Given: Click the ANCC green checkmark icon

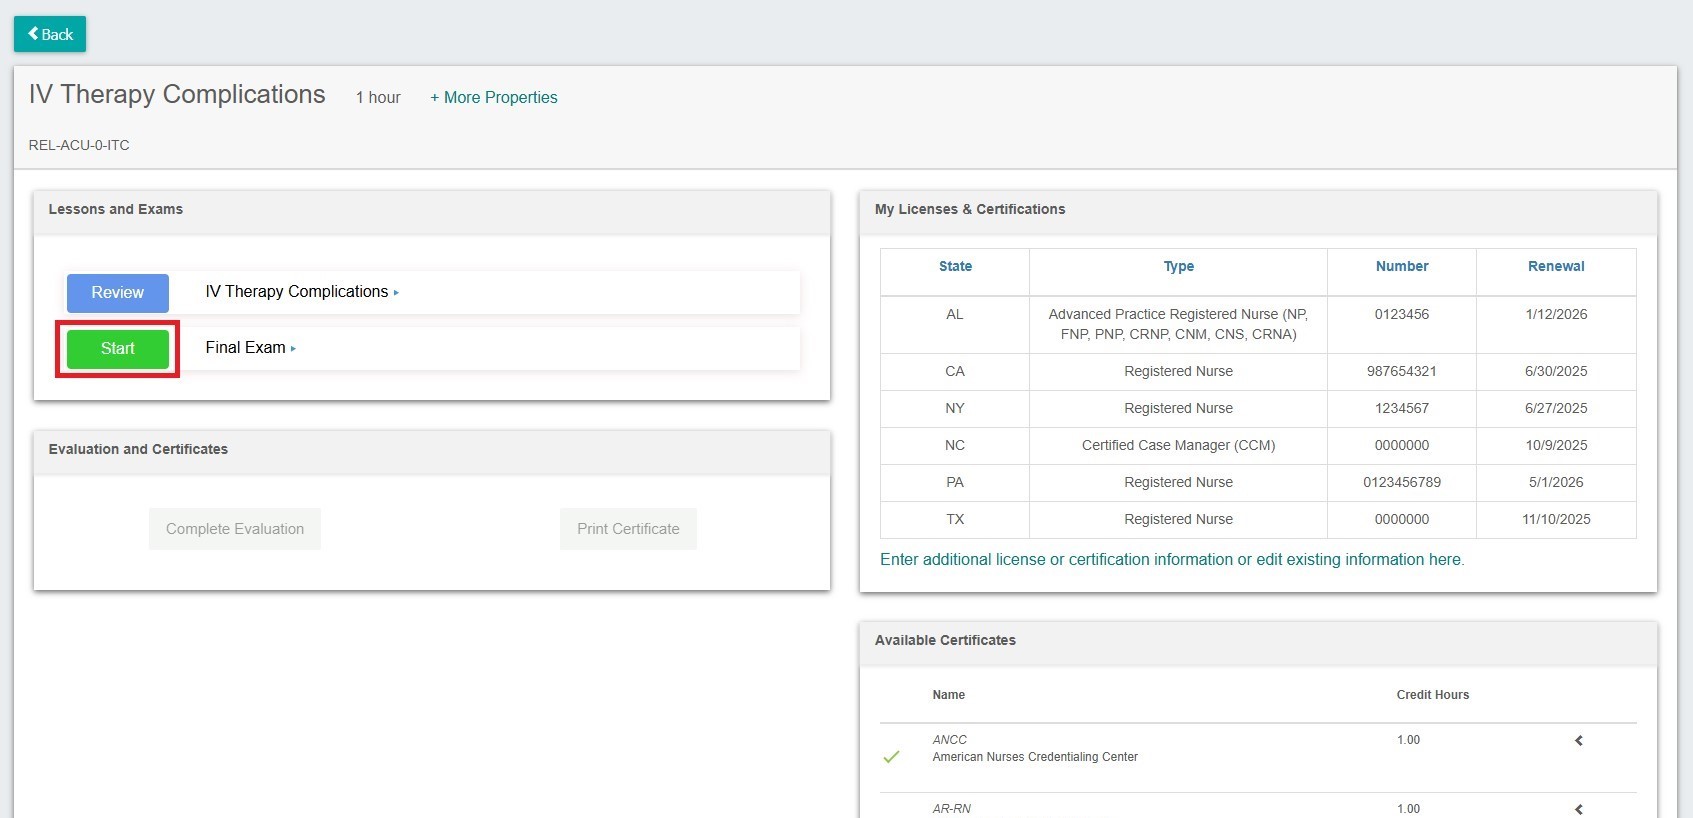Looking at the screenshot, I should pos(891,757).
